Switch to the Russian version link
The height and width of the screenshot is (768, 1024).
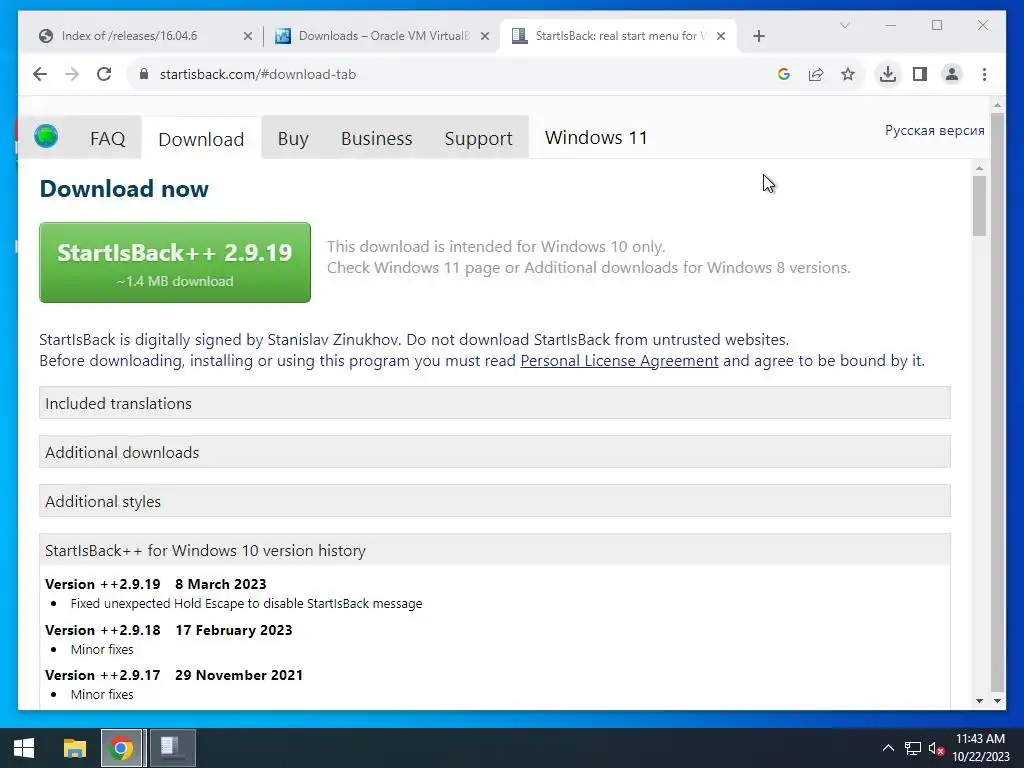(x=935, y=130)
